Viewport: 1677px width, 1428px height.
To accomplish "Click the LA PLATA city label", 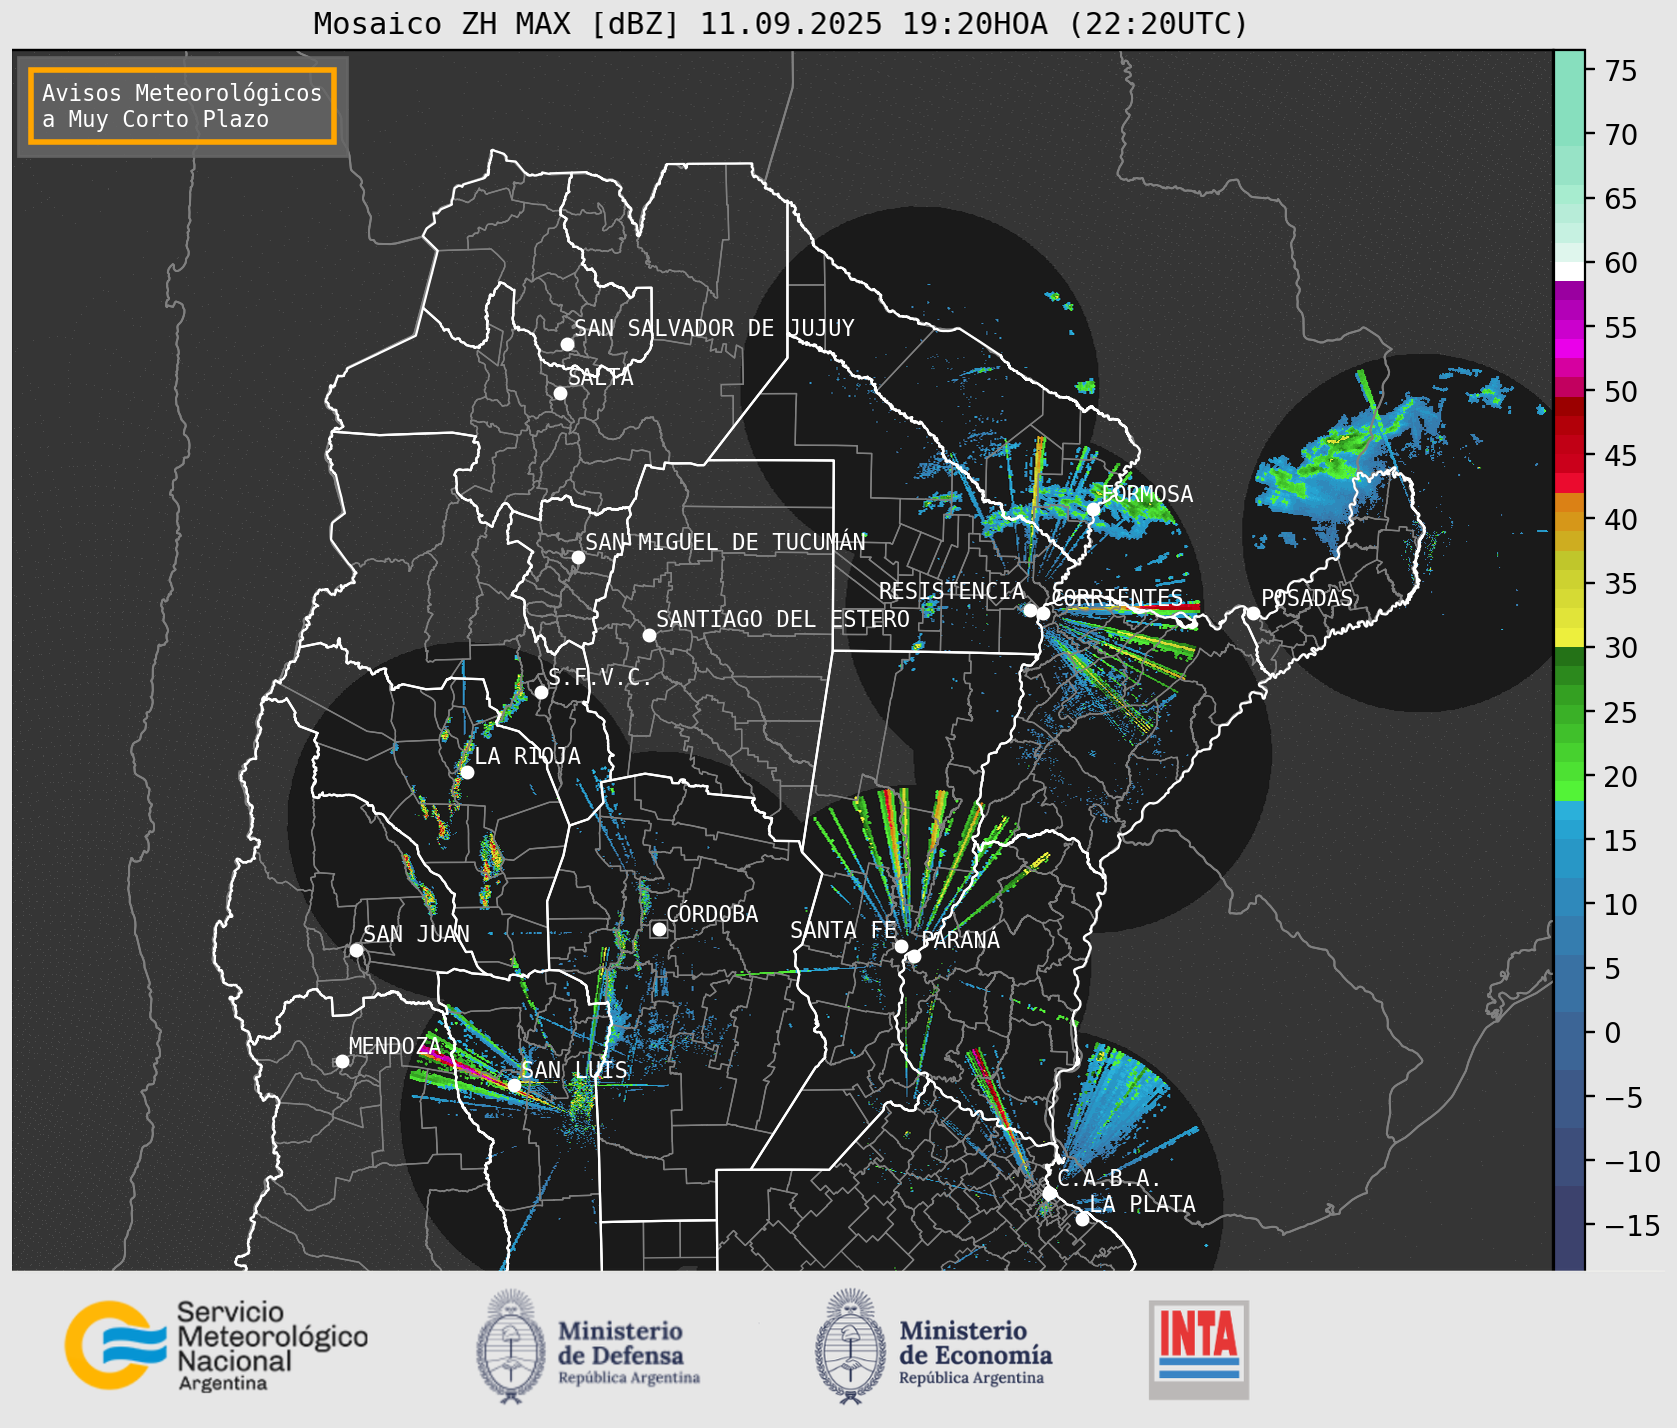I will (x=1142, y=1204).
